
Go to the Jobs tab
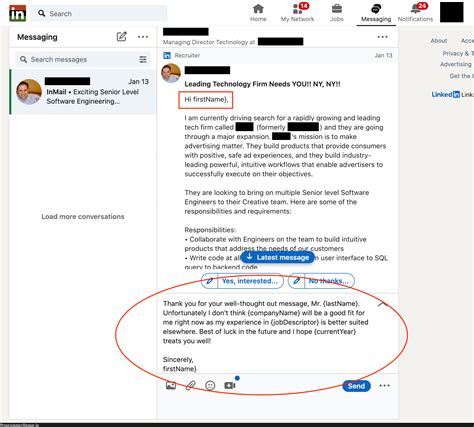click(337, 13)
